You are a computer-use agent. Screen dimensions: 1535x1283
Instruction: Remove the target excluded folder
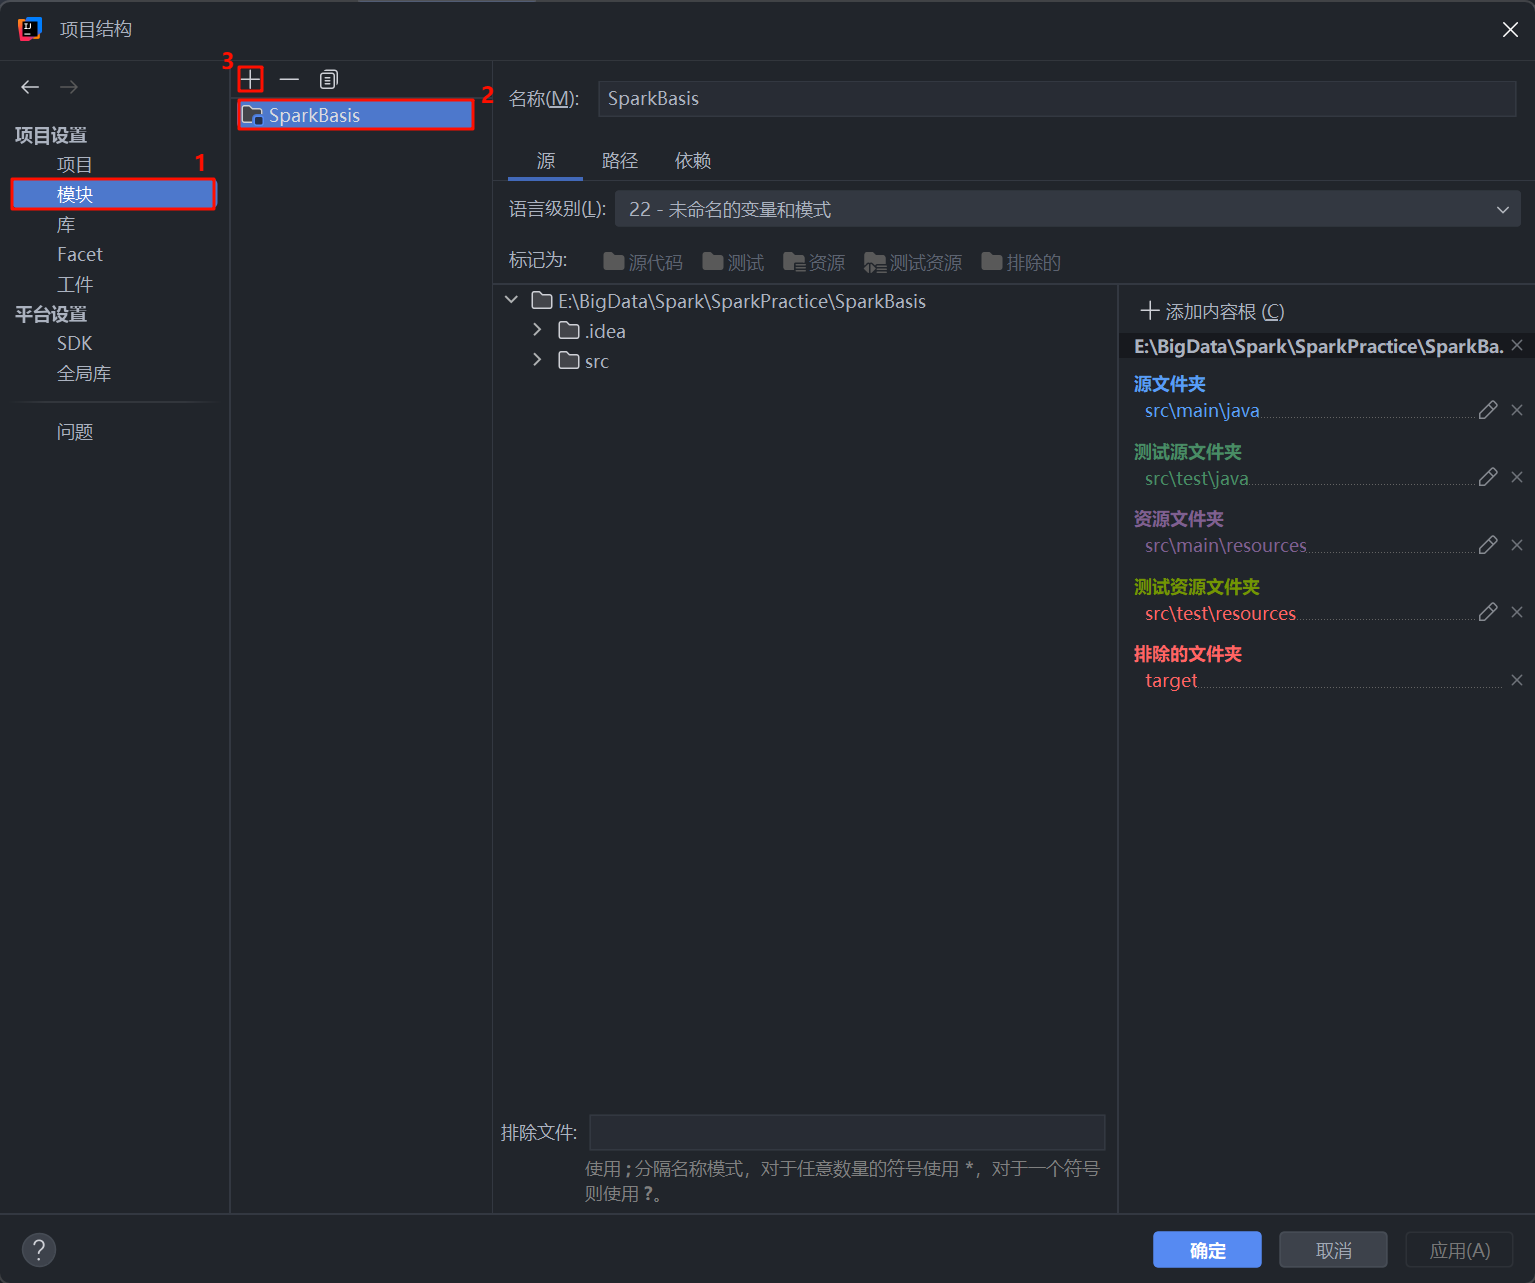tap(1517, 680)
